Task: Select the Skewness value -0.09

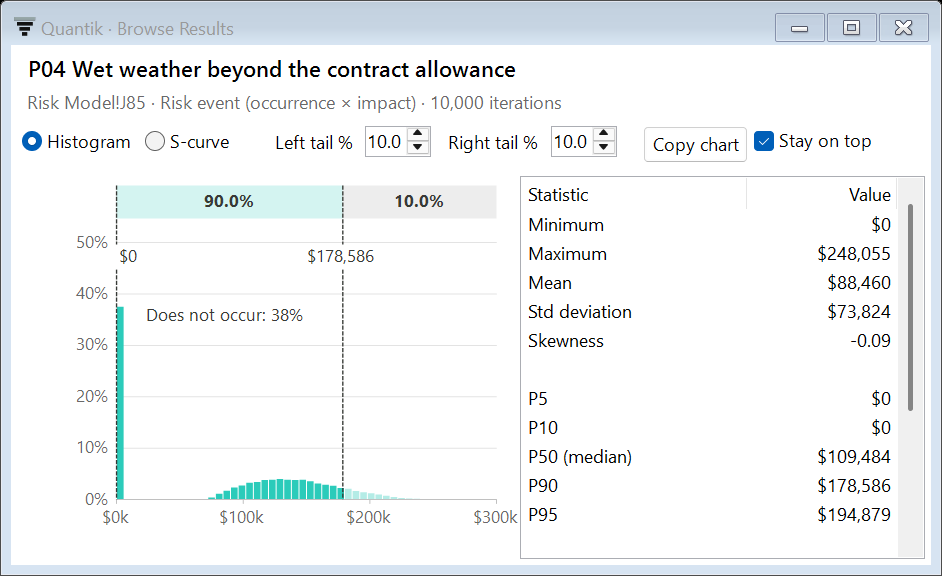Action: pyautogui.click(x=870, y=341)
